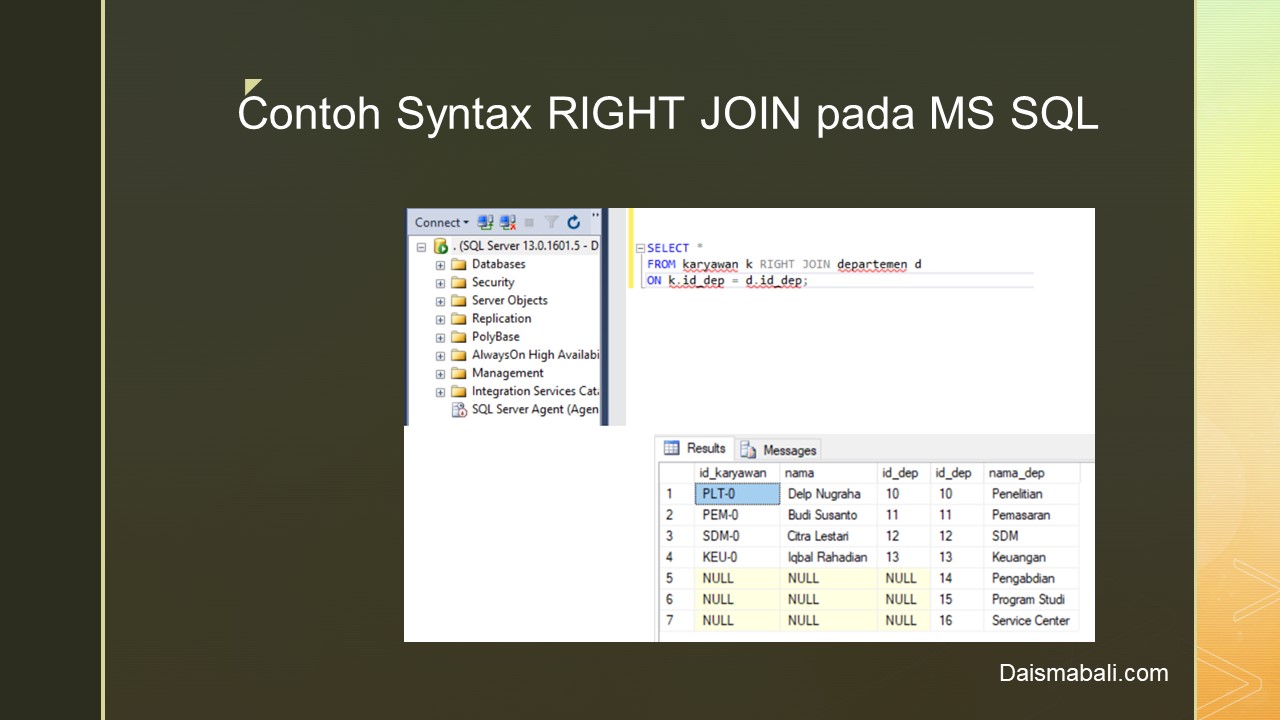Screen dimensions: 1280x720
Task: Collapse the SELECT query code block
Action: pos(640,248)
